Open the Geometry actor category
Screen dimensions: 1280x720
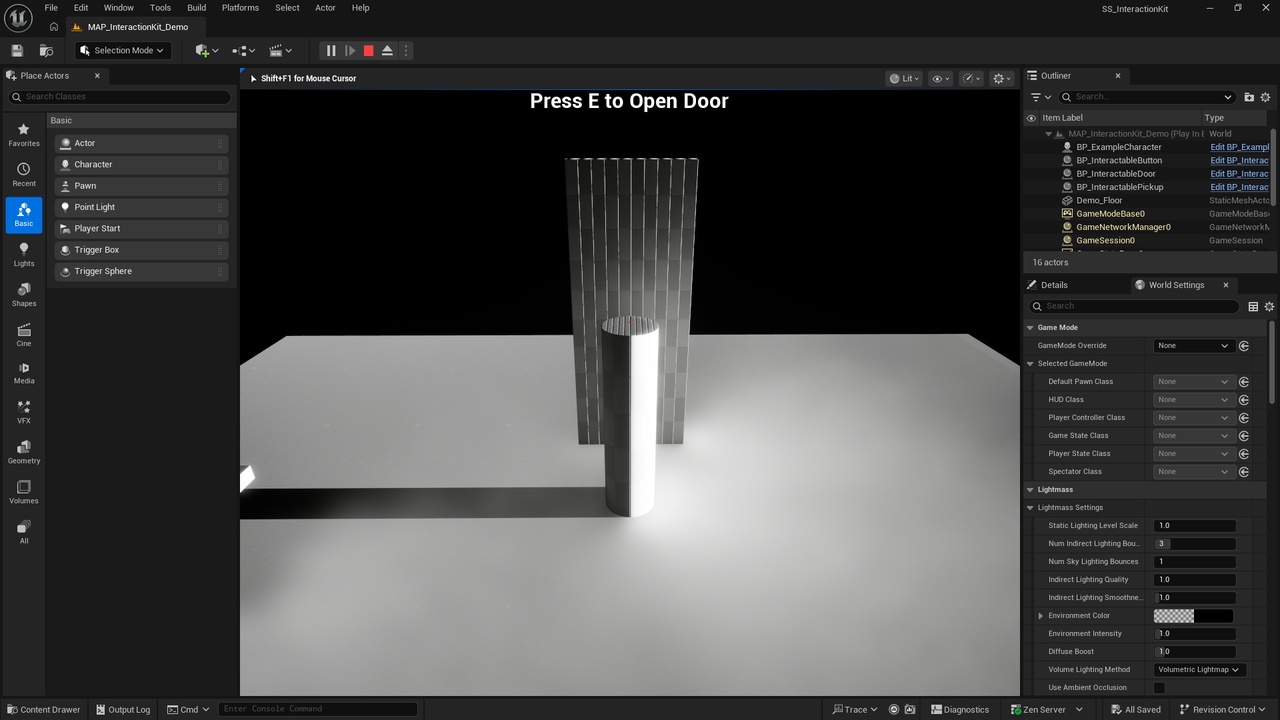(x=24, y=452)
